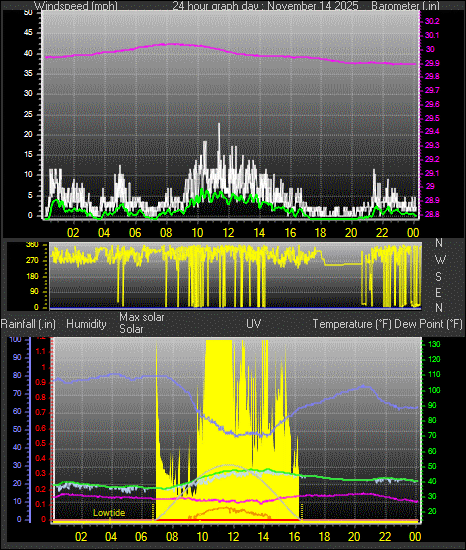Click the 'Lowtide' marker label

[109, 513]
